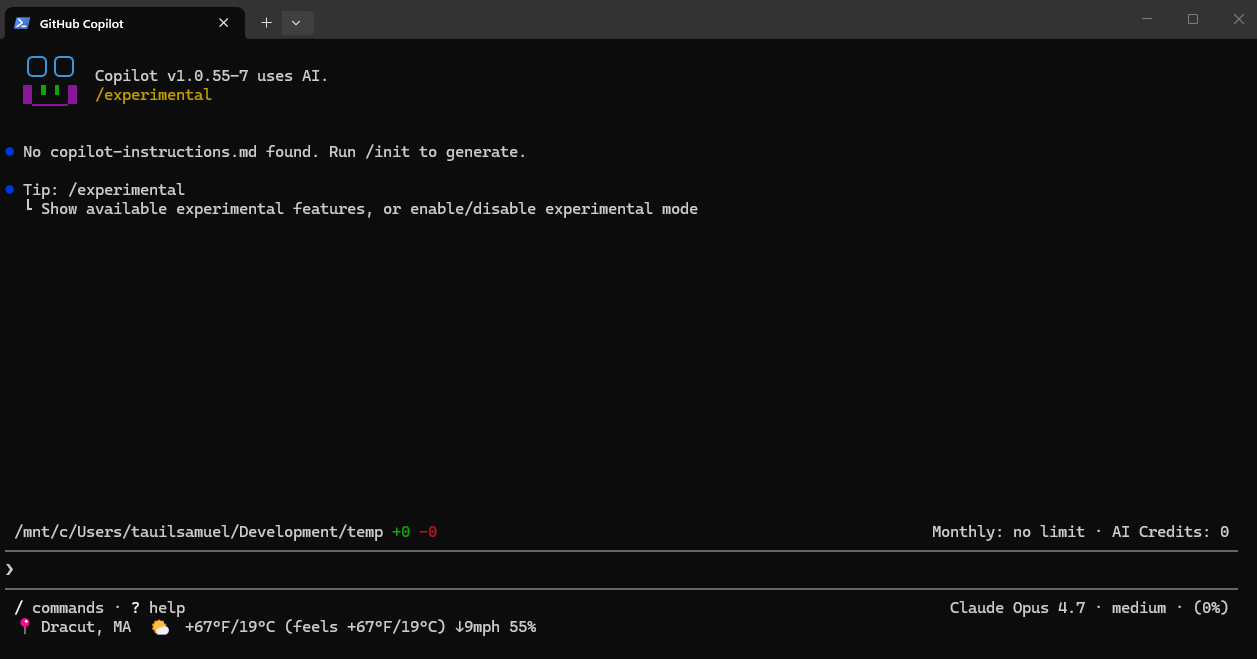Expand the new tab profile dropdown arrow
Viewport: 1257px width, 659px height.
pos(296,23)
